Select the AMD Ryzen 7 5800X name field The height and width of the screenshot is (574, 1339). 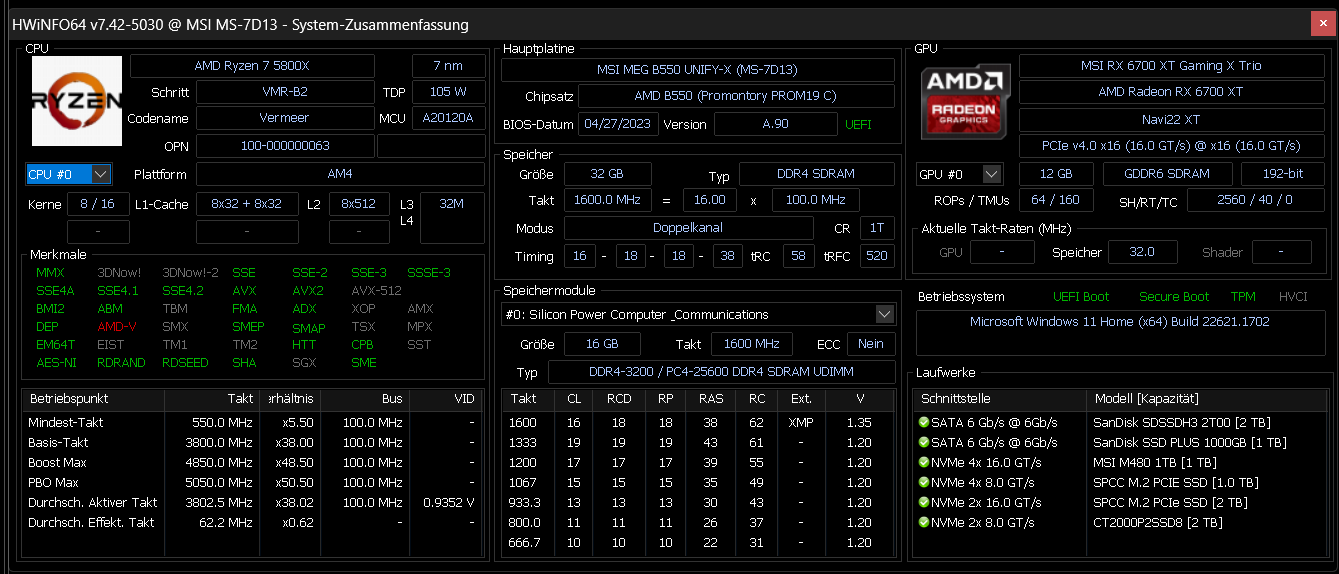pyautogui.click(x=252, y=66)
